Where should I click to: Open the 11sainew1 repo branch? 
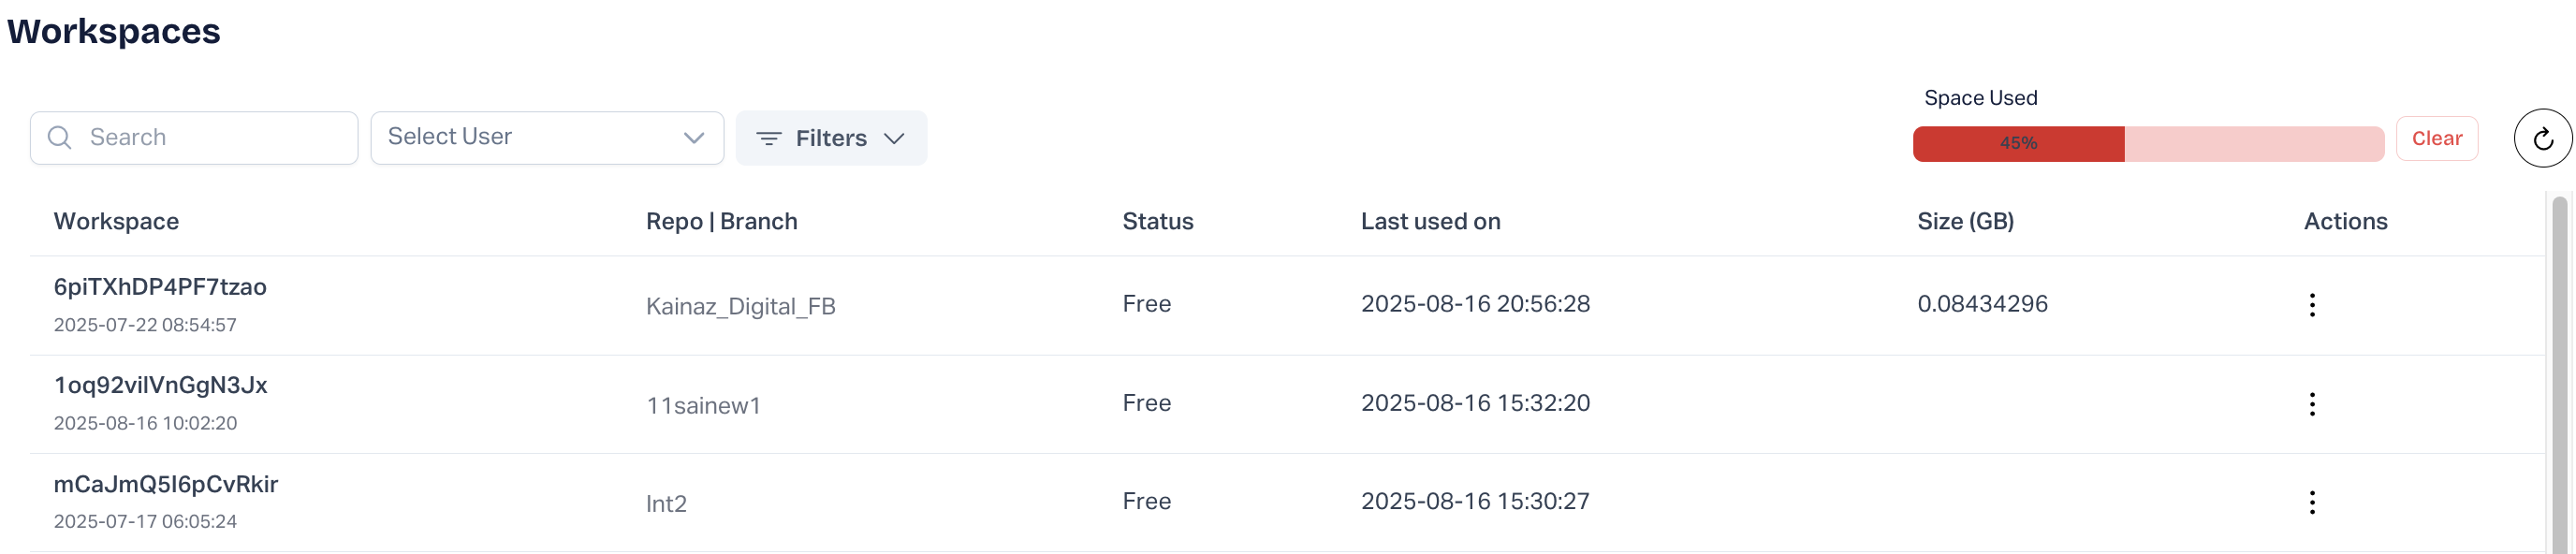(x=703, y=405)
